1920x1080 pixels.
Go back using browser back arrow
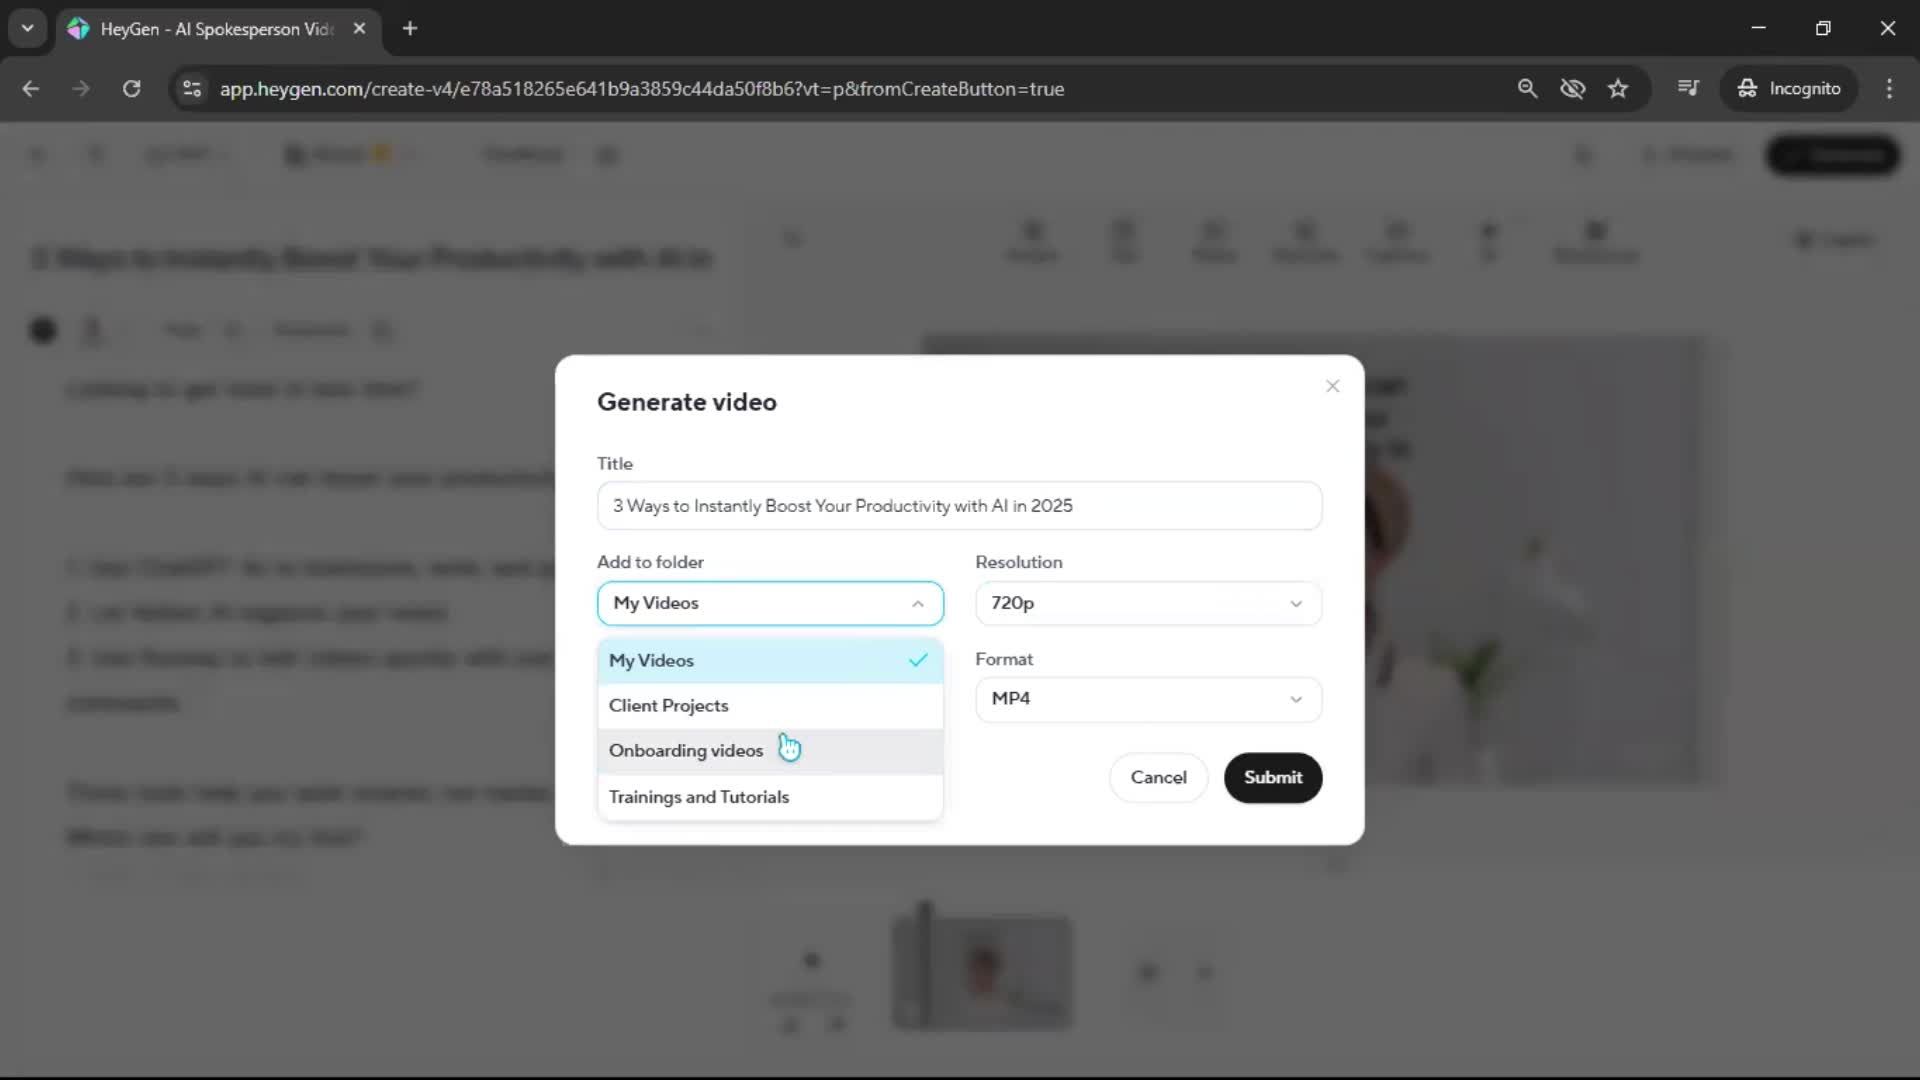coord(31,88)
